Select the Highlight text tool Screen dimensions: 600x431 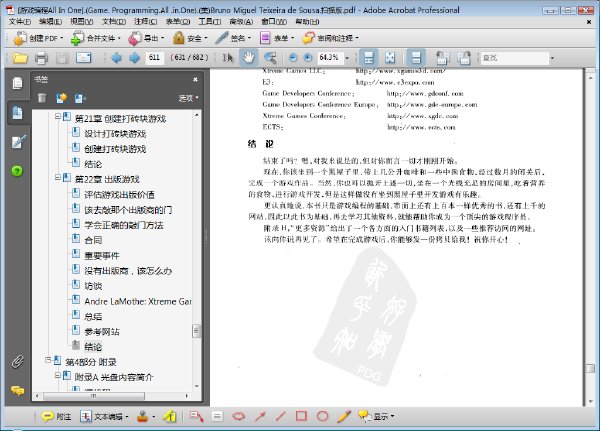tap(170, 416)
